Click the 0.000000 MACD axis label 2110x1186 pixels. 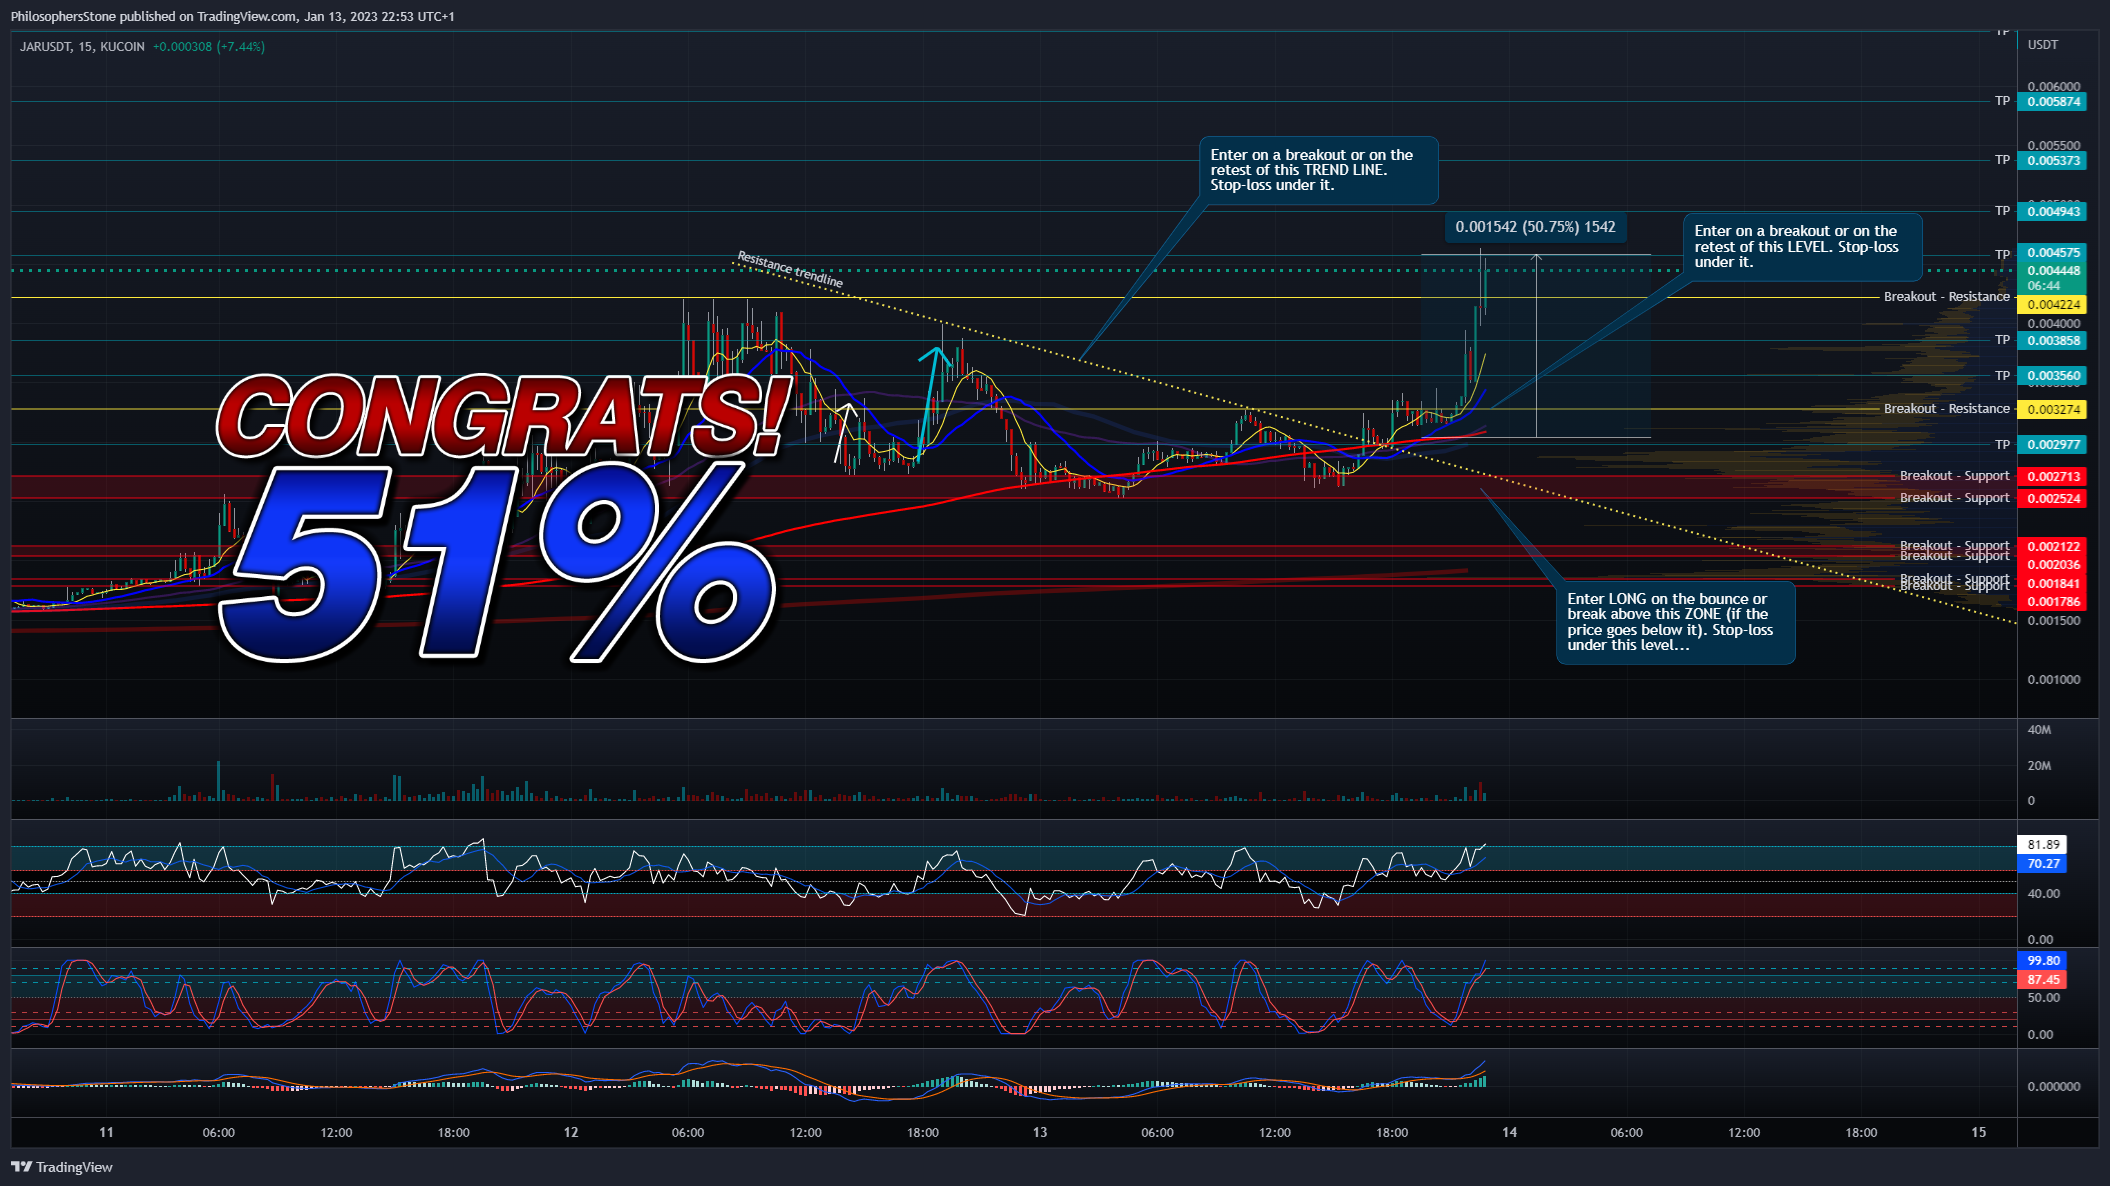click(2053, 1086)
